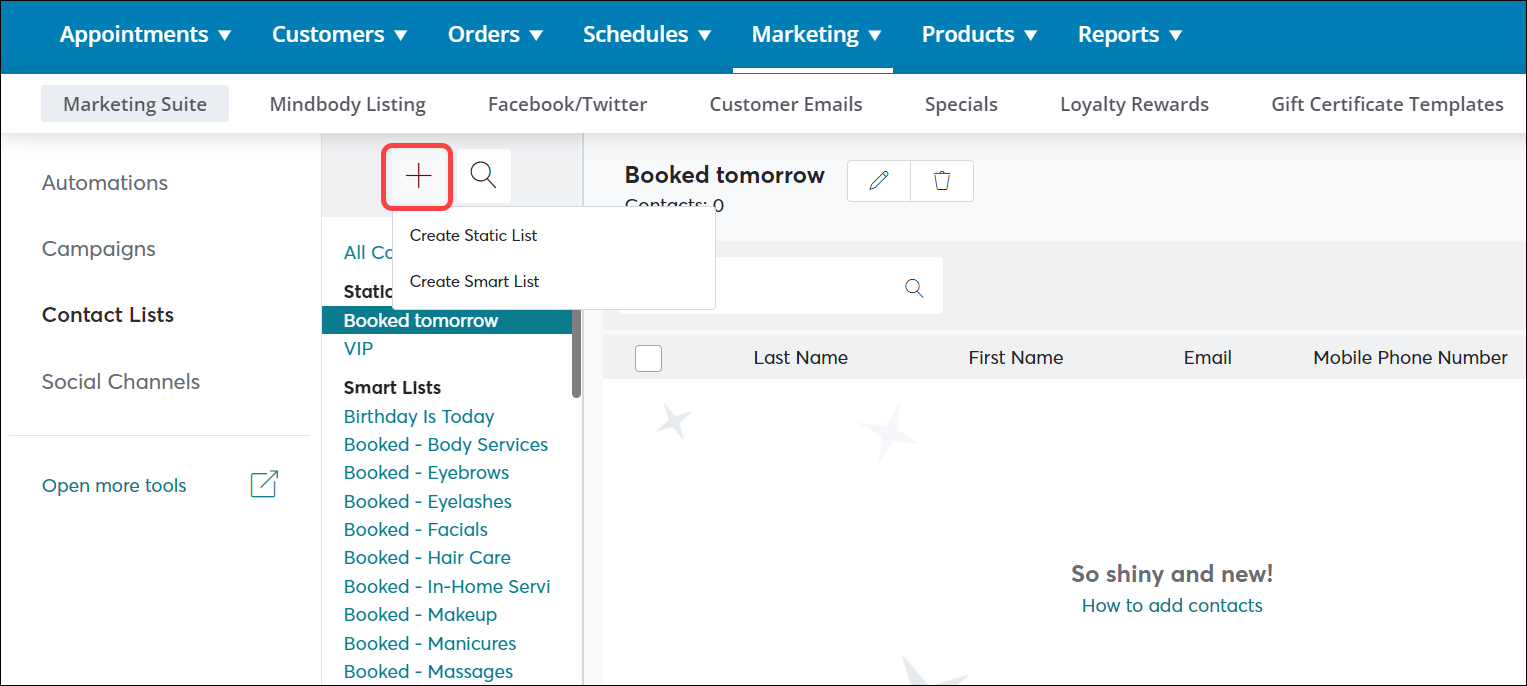Image resolution: width=1527 pixels, height=686 pixels.
Task: Click the Last Name column header
Action: 801,358
